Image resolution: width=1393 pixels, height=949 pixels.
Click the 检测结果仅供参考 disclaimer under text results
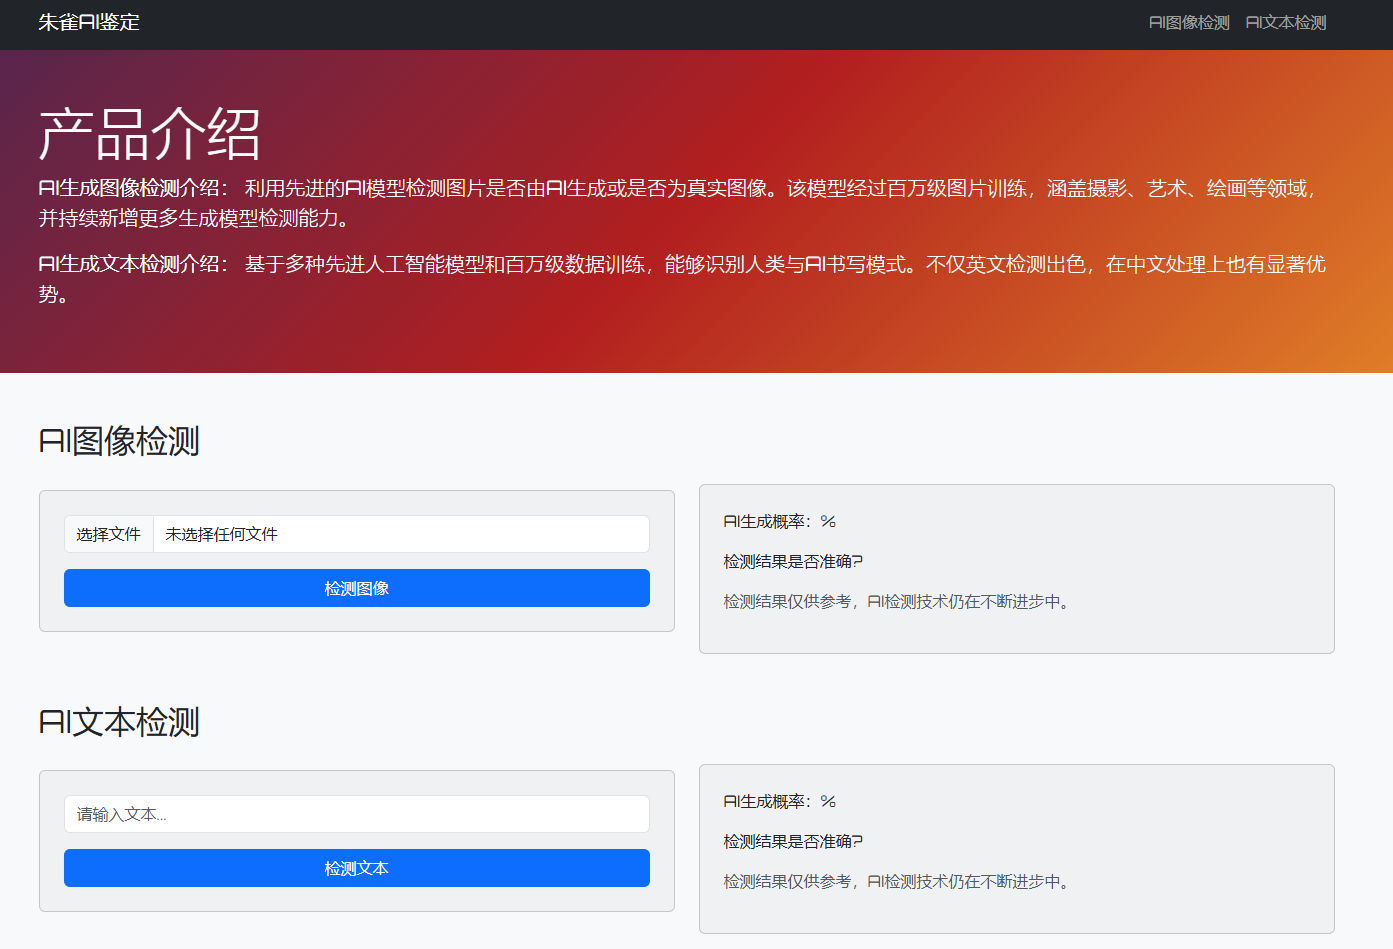pos(895,881)
